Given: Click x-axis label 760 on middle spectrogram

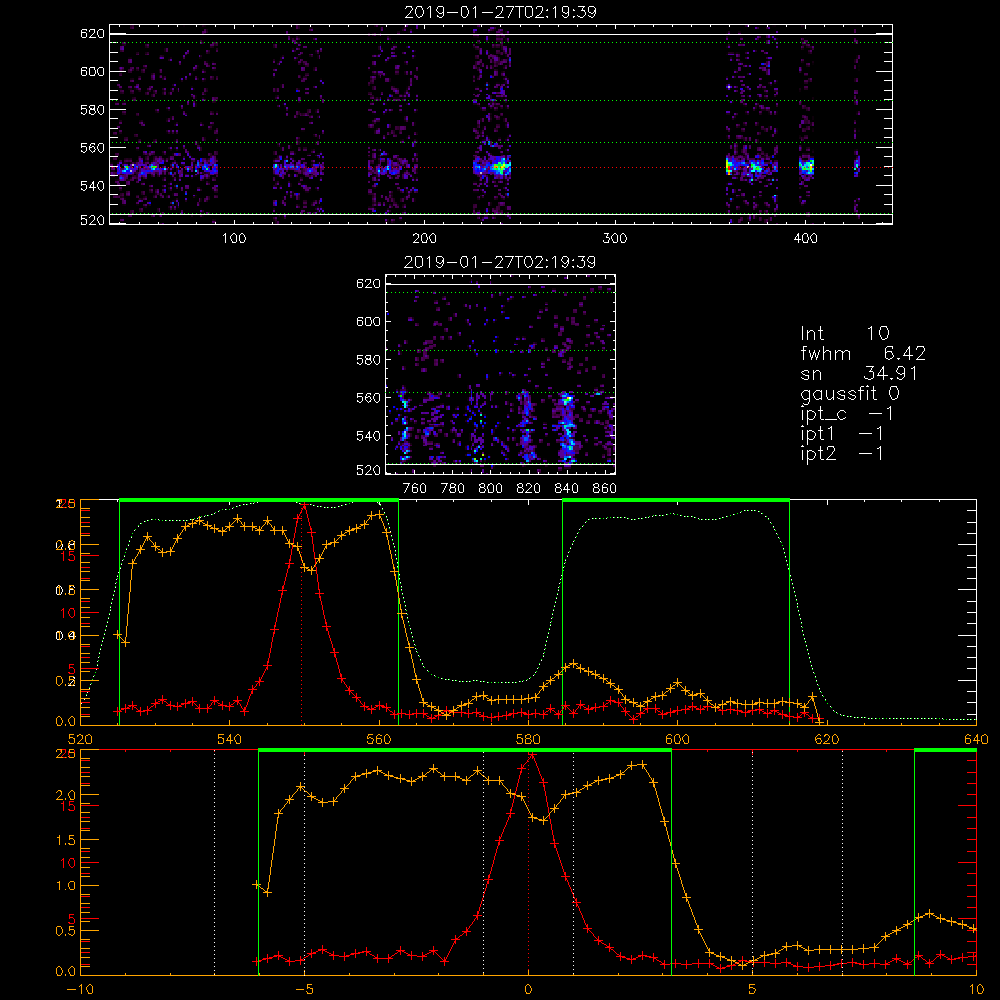Looking at the screenshot, I should coord(415,489).
